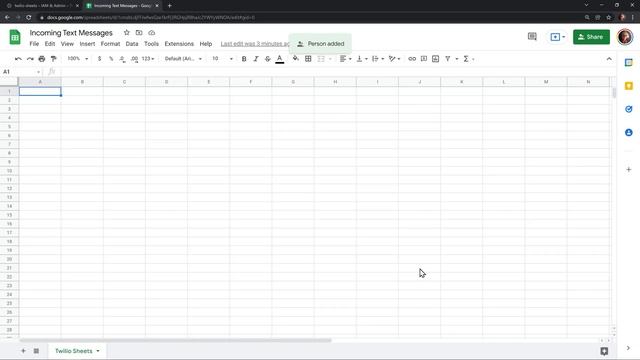Open the fill color picker
640x360 pixels.
click(x=296, y=59)
